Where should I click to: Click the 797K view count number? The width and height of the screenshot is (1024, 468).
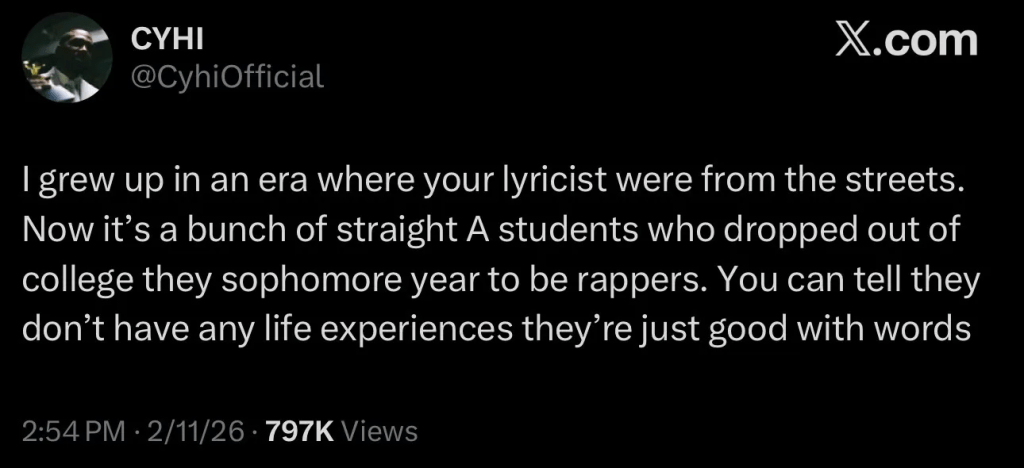(x=301, y=431)
